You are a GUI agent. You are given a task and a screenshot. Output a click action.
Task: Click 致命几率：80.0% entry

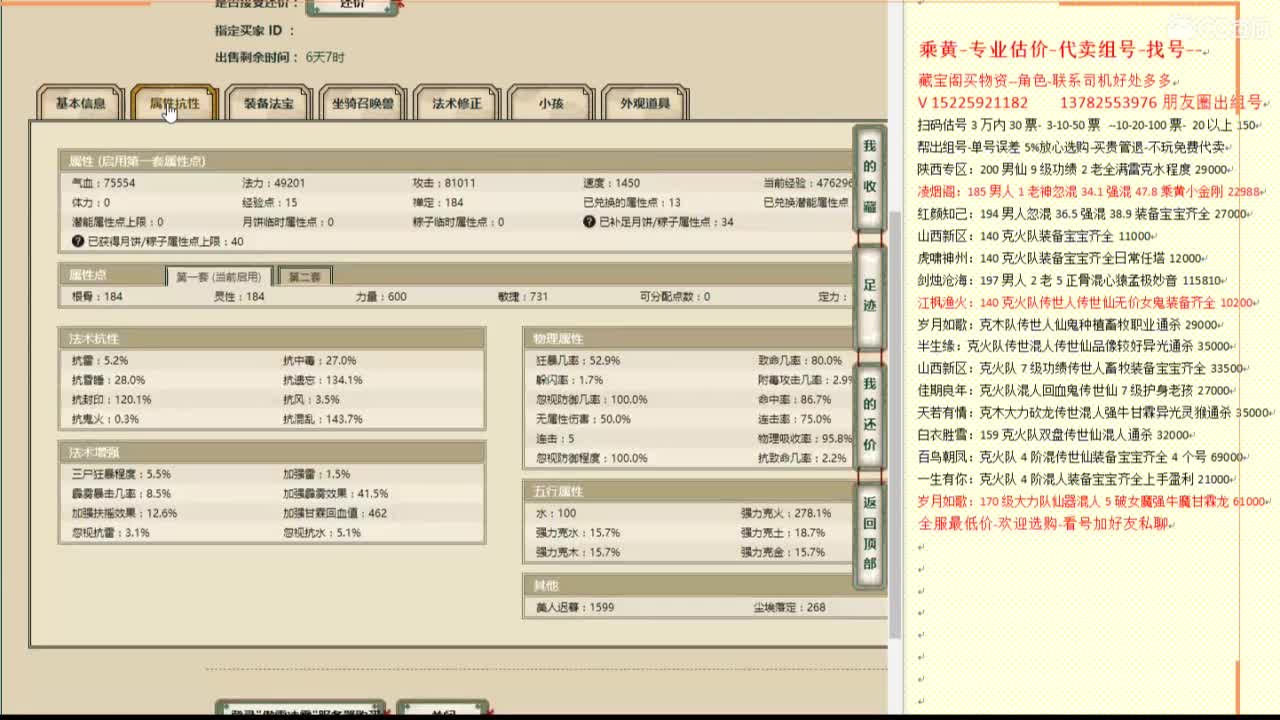[800, 361]
